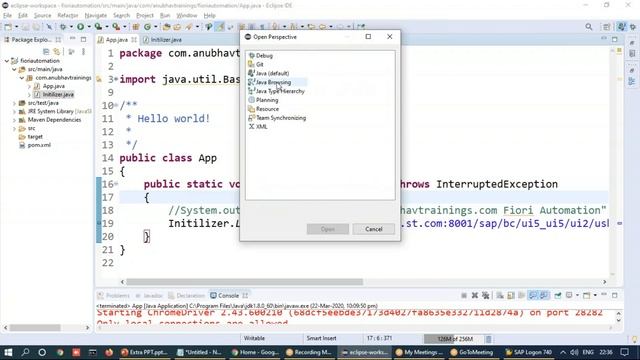Screen dimensions: 640x360
Task: Click Cancel in Open Perspective dialog
Action: click(x=373, y=229)
